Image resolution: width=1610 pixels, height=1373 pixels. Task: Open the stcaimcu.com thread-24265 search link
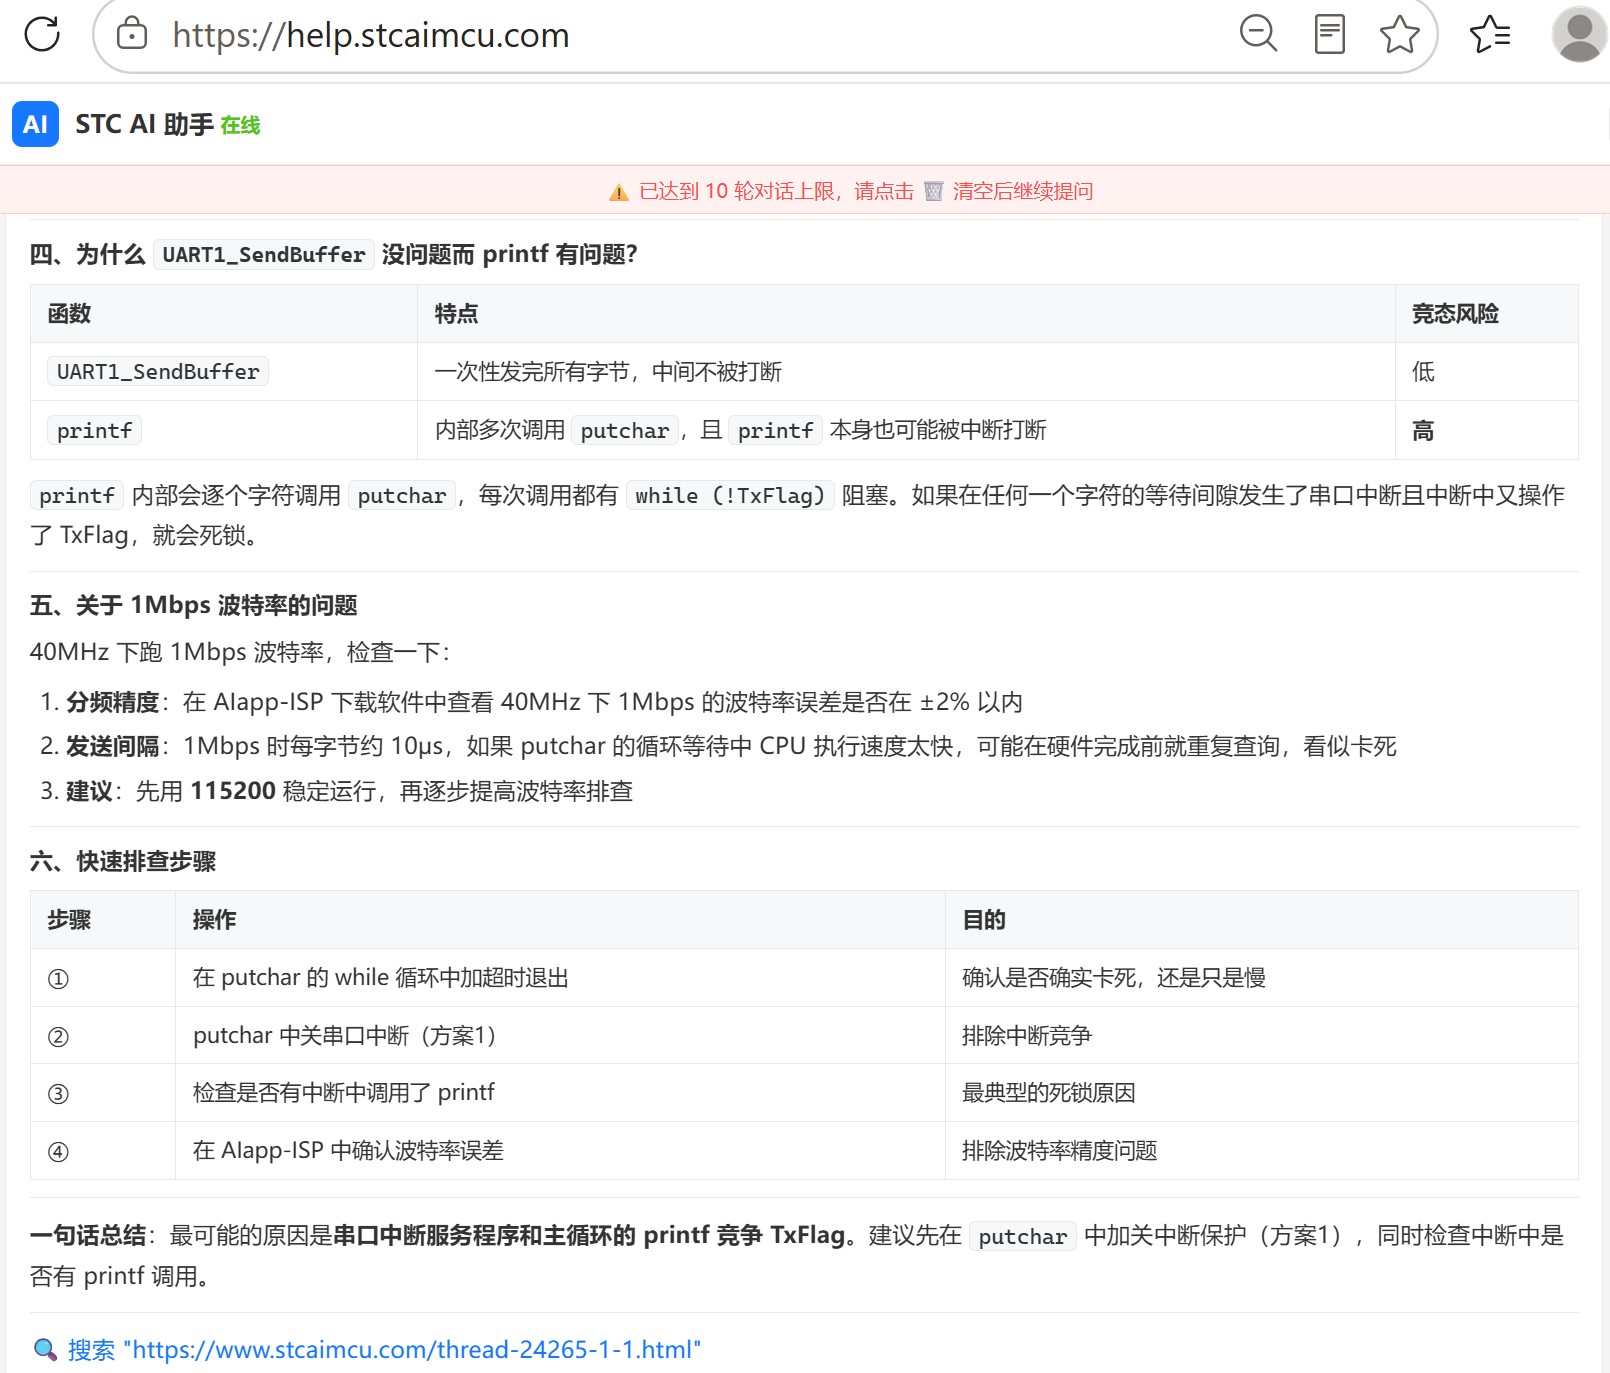(384, 1350)
